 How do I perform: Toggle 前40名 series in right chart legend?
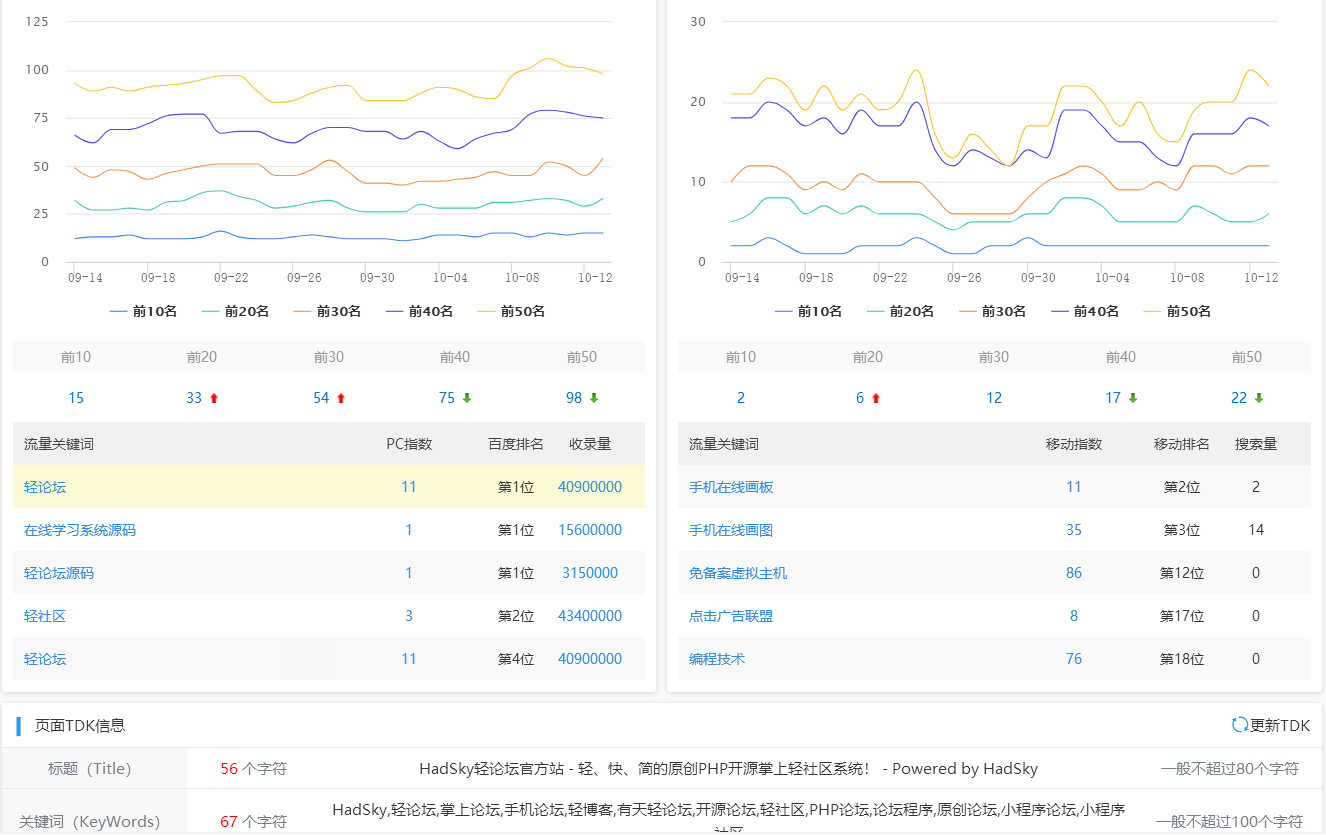coord(1084,311)
